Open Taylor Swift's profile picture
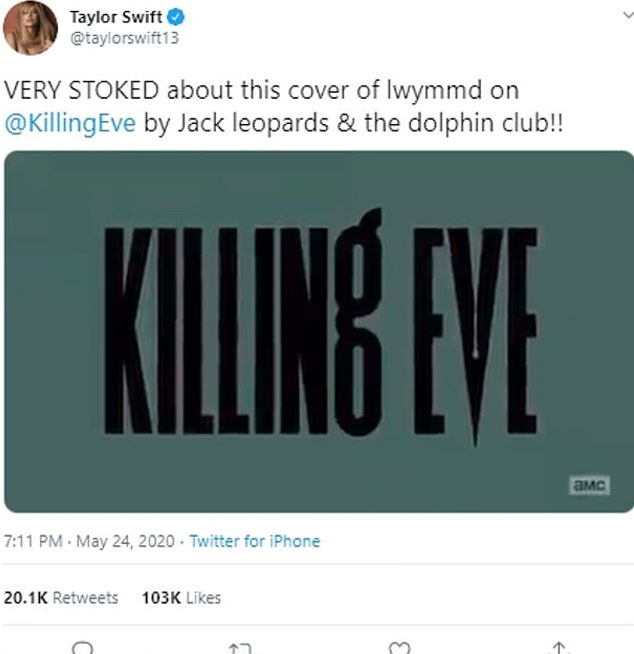 pyautogui.click(x=29, y=28)
